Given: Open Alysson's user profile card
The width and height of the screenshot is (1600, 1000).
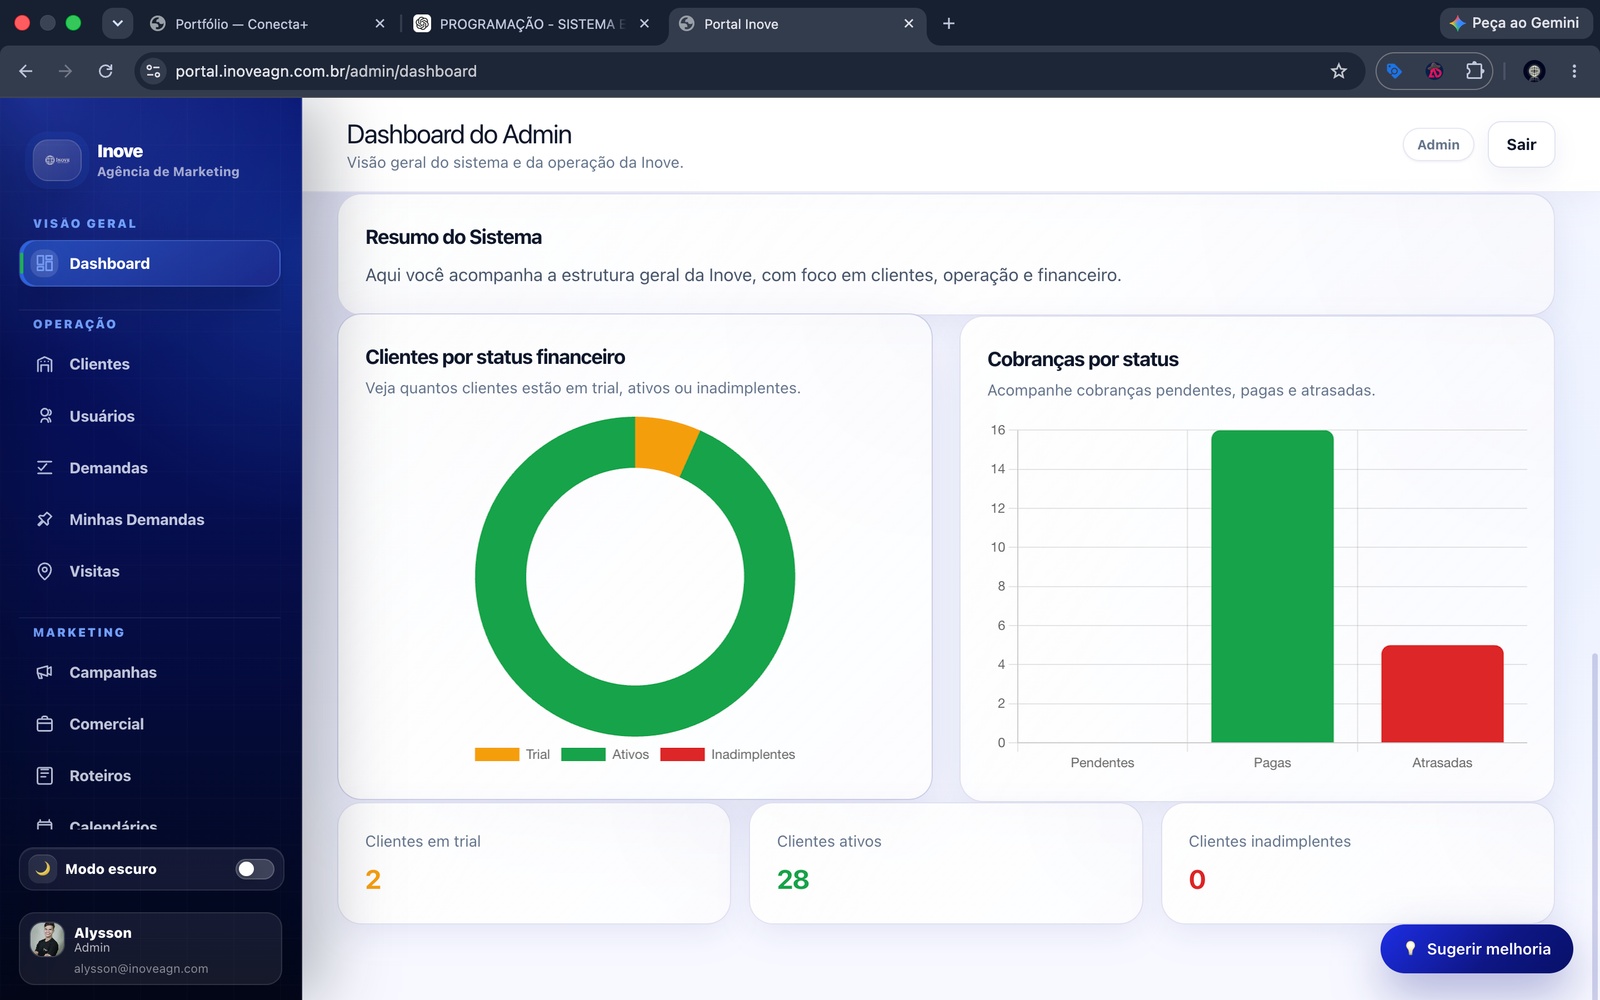Looking at the screenshot, I should click(150, 949).
